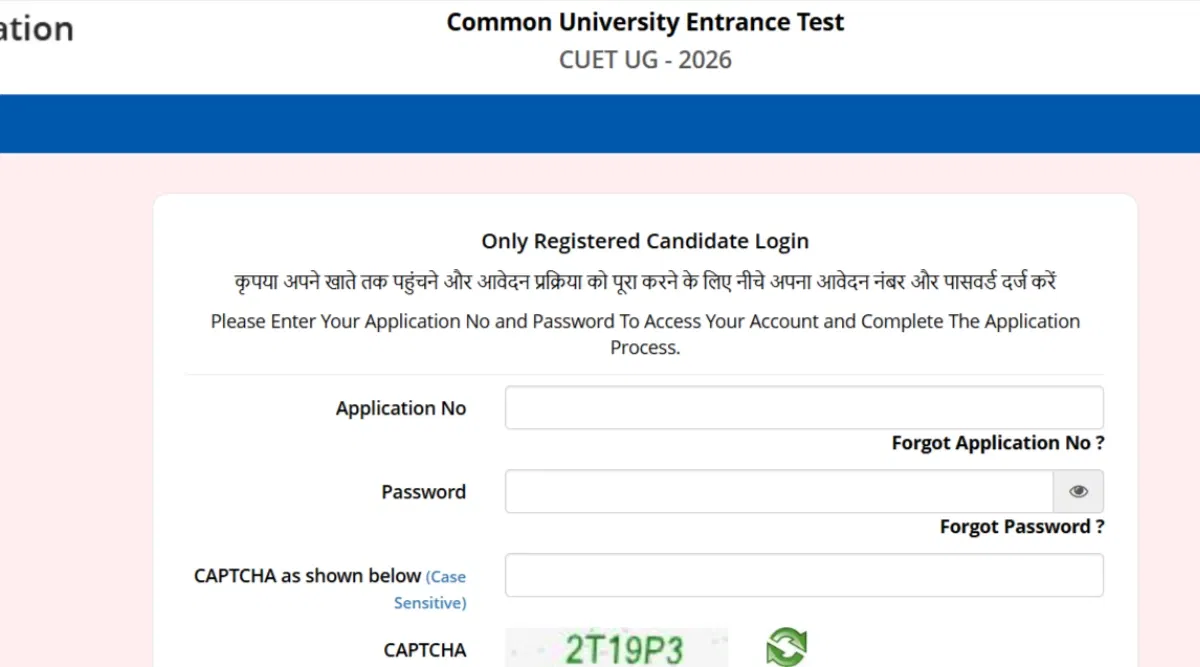The height and width of the screenshot is (667, 1200).
Task: Click inside the Application No field
Action: click(x=804, y=407)
